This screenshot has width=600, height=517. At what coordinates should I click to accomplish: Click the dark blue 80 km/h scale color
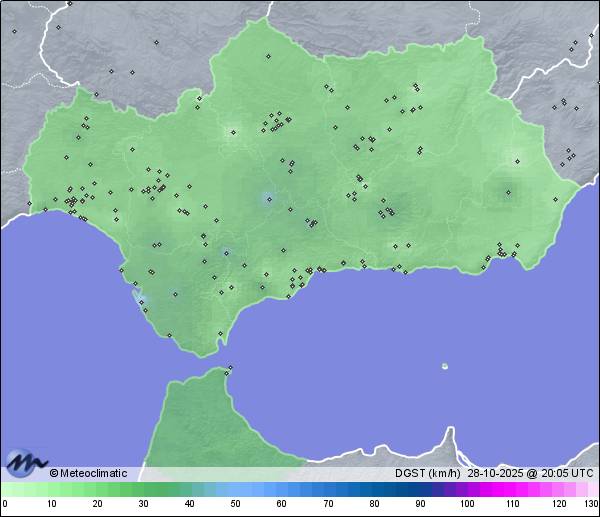pyautogui.click(x=374, y=489)
